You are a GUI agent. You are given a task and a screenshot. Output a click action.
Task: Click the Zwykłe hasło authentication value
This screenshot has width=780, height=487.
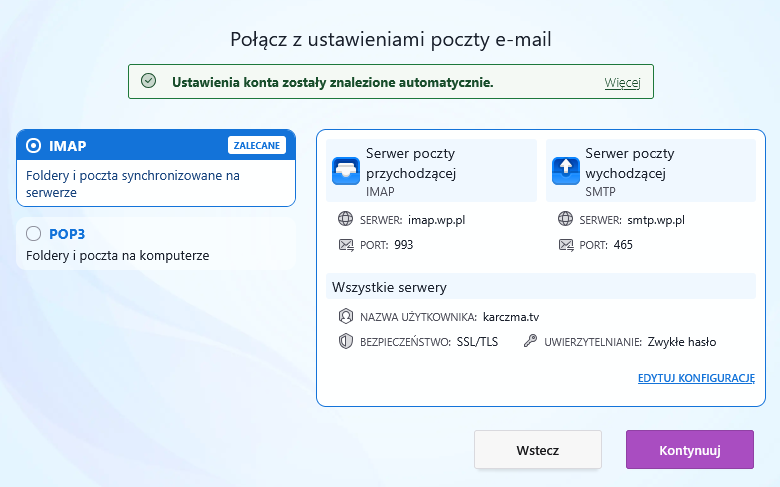pos(682,342)
